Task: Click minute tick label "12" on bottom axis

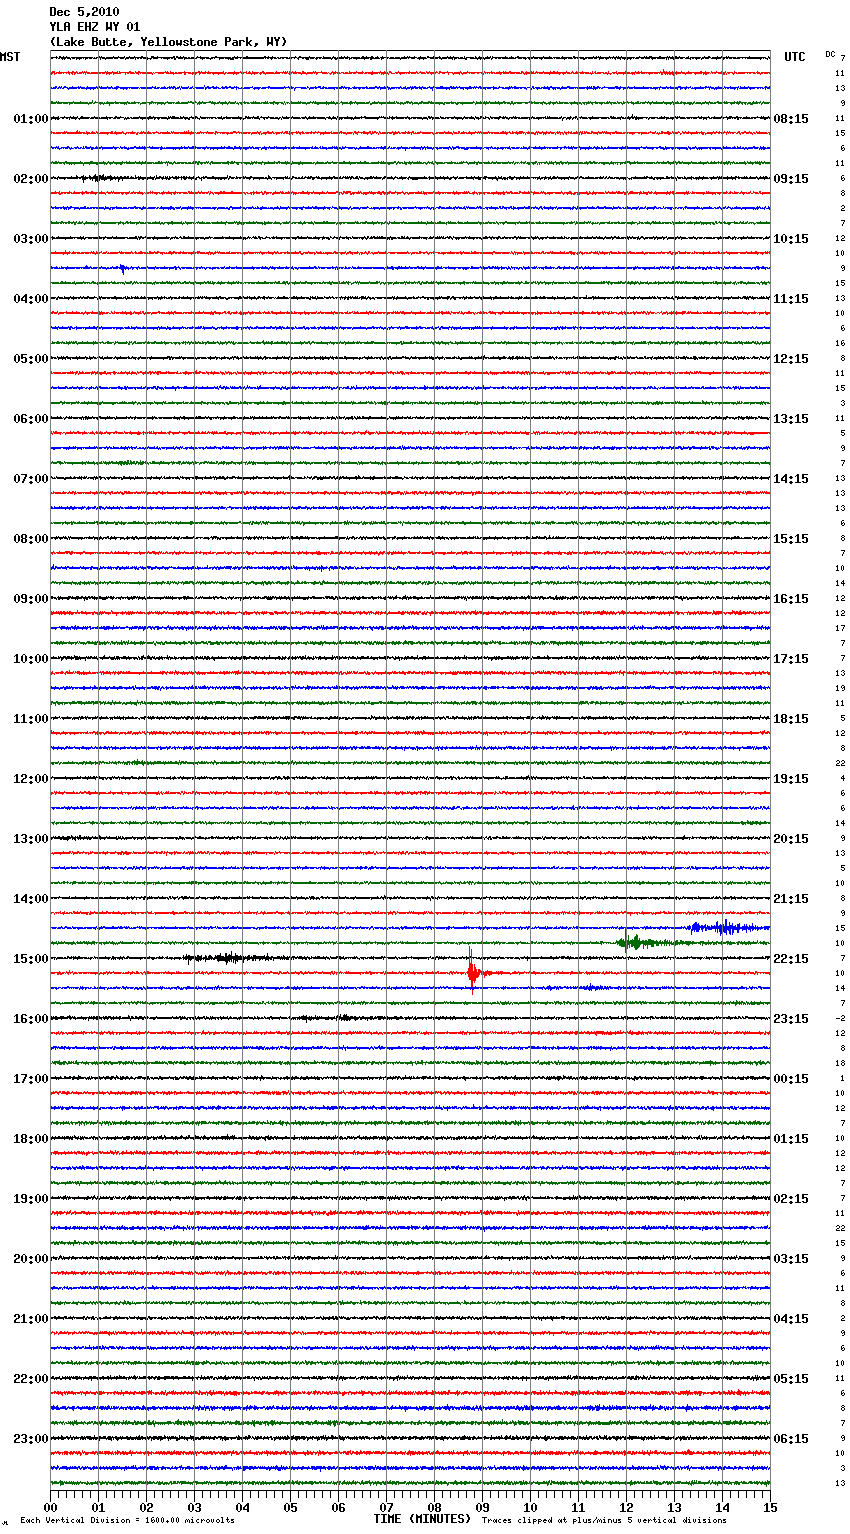Action: click(626, 1507)
